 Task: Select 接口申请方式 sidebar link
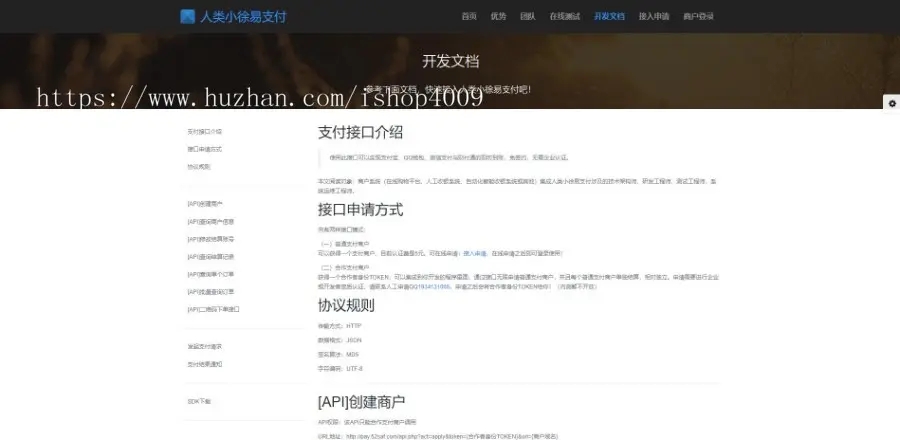tap(204, 149)
